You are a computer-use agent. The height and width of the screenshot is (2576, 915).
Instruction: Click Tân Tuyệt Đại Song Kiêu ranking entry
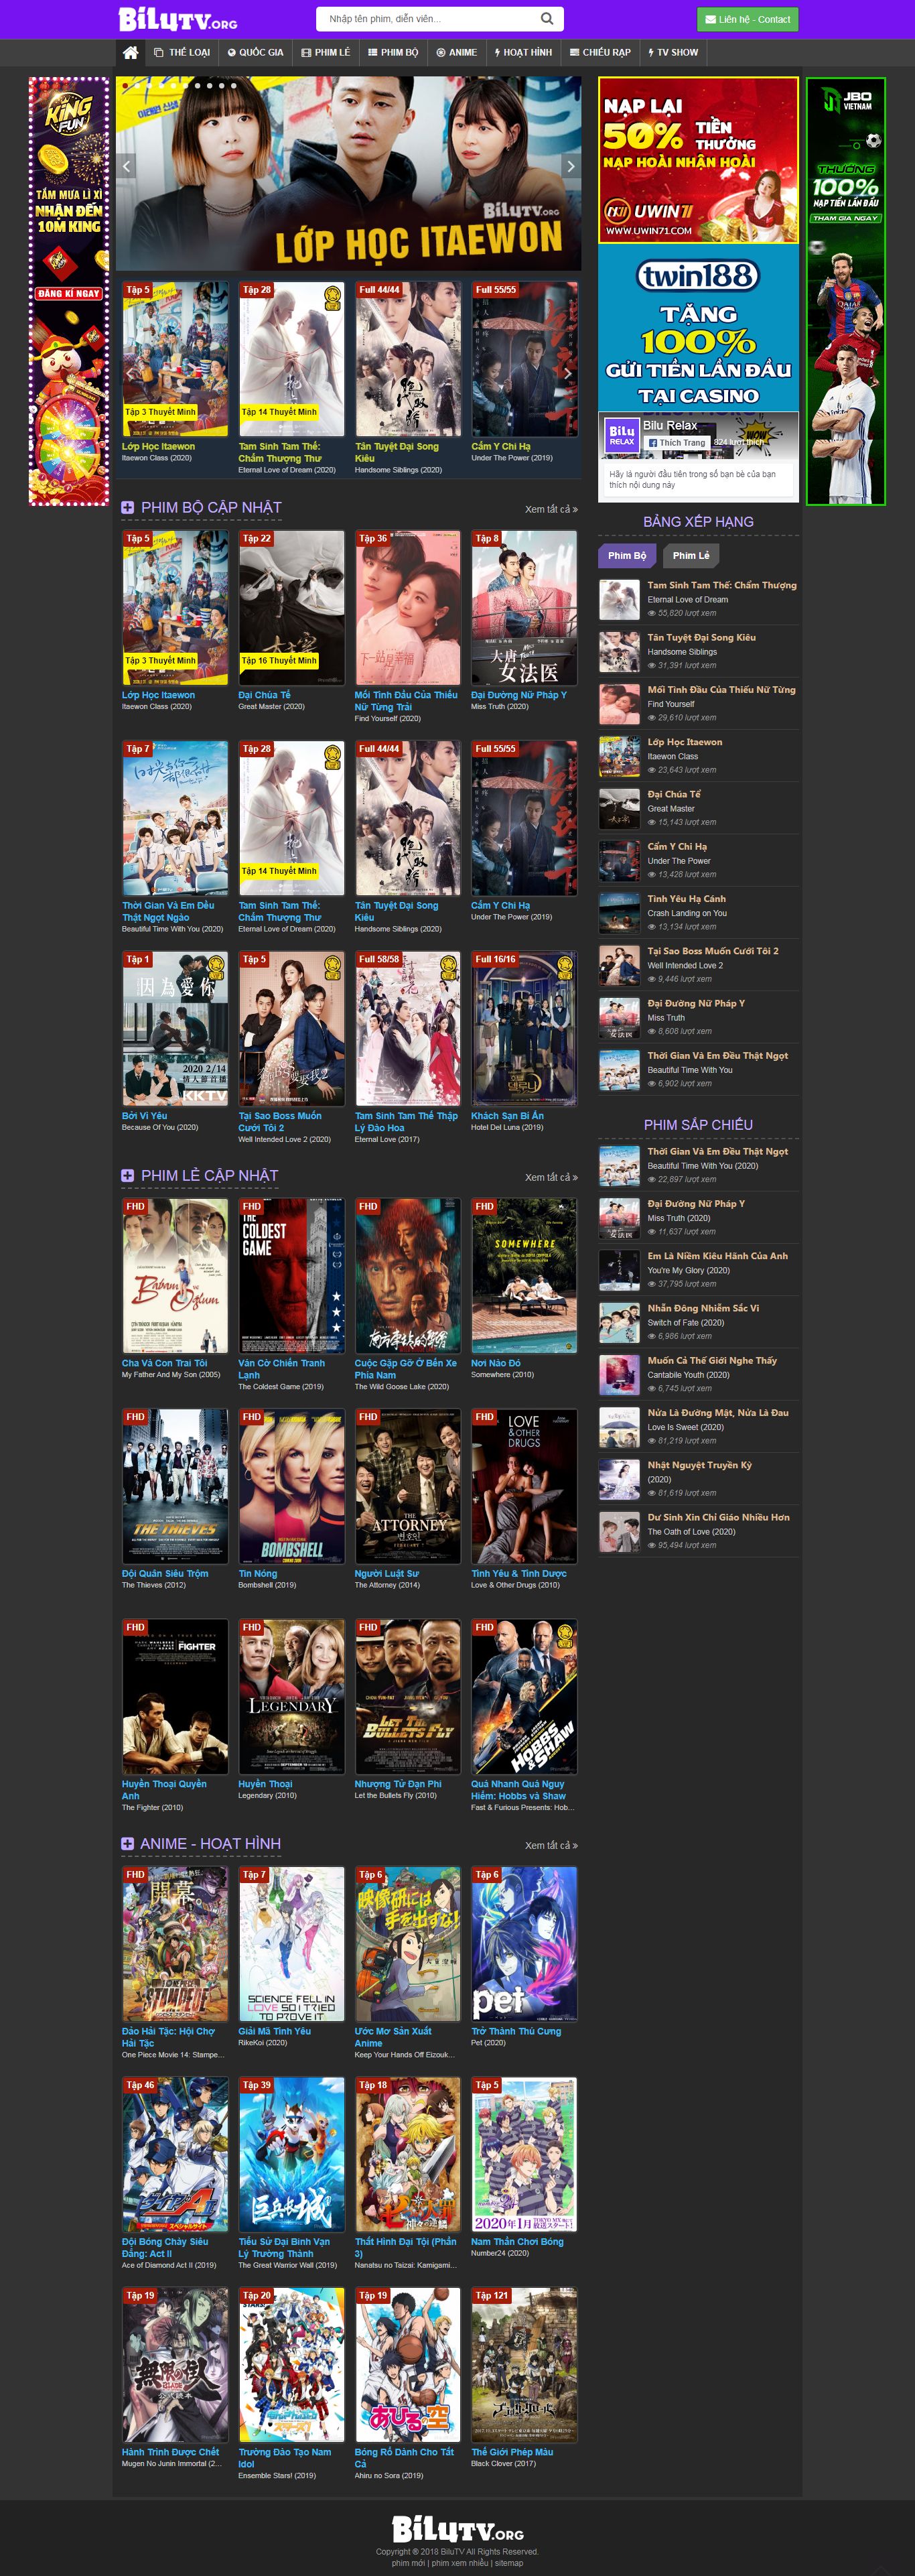[x=699, y=651]
